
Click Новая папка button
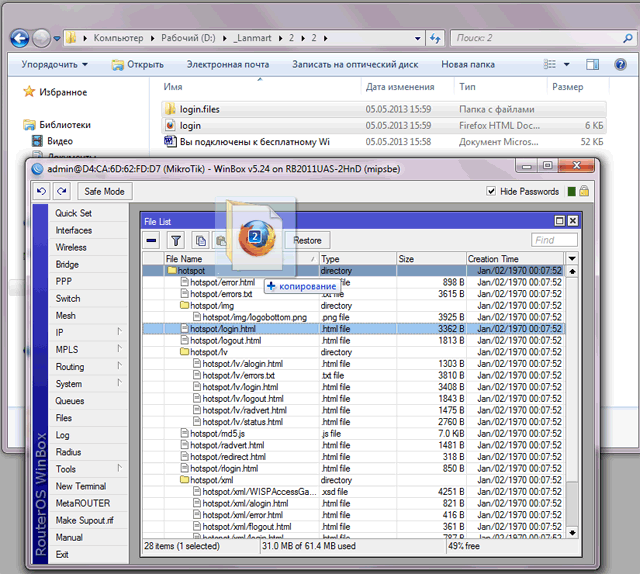[468, 65]
